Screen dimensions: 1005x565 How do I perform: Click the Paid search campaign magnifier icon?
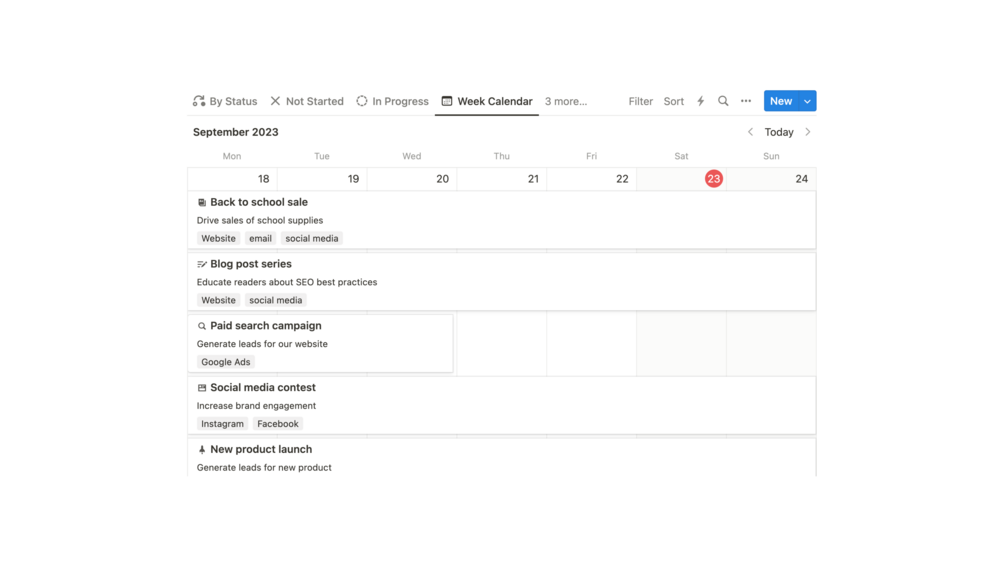[202, 326]
